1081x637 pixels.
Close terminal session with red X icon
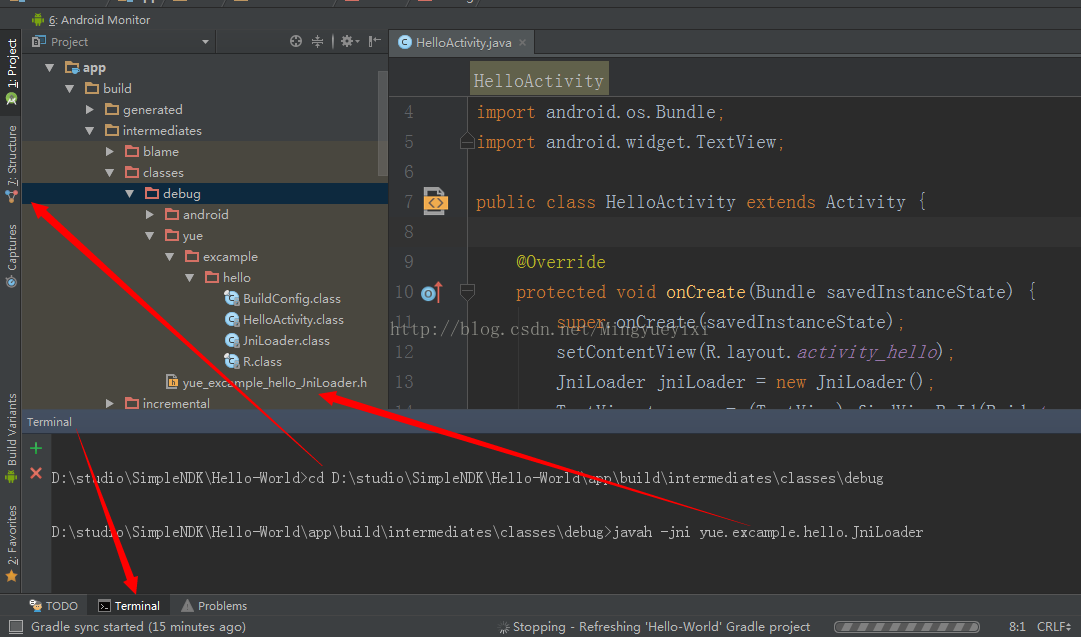coord(36,474)
